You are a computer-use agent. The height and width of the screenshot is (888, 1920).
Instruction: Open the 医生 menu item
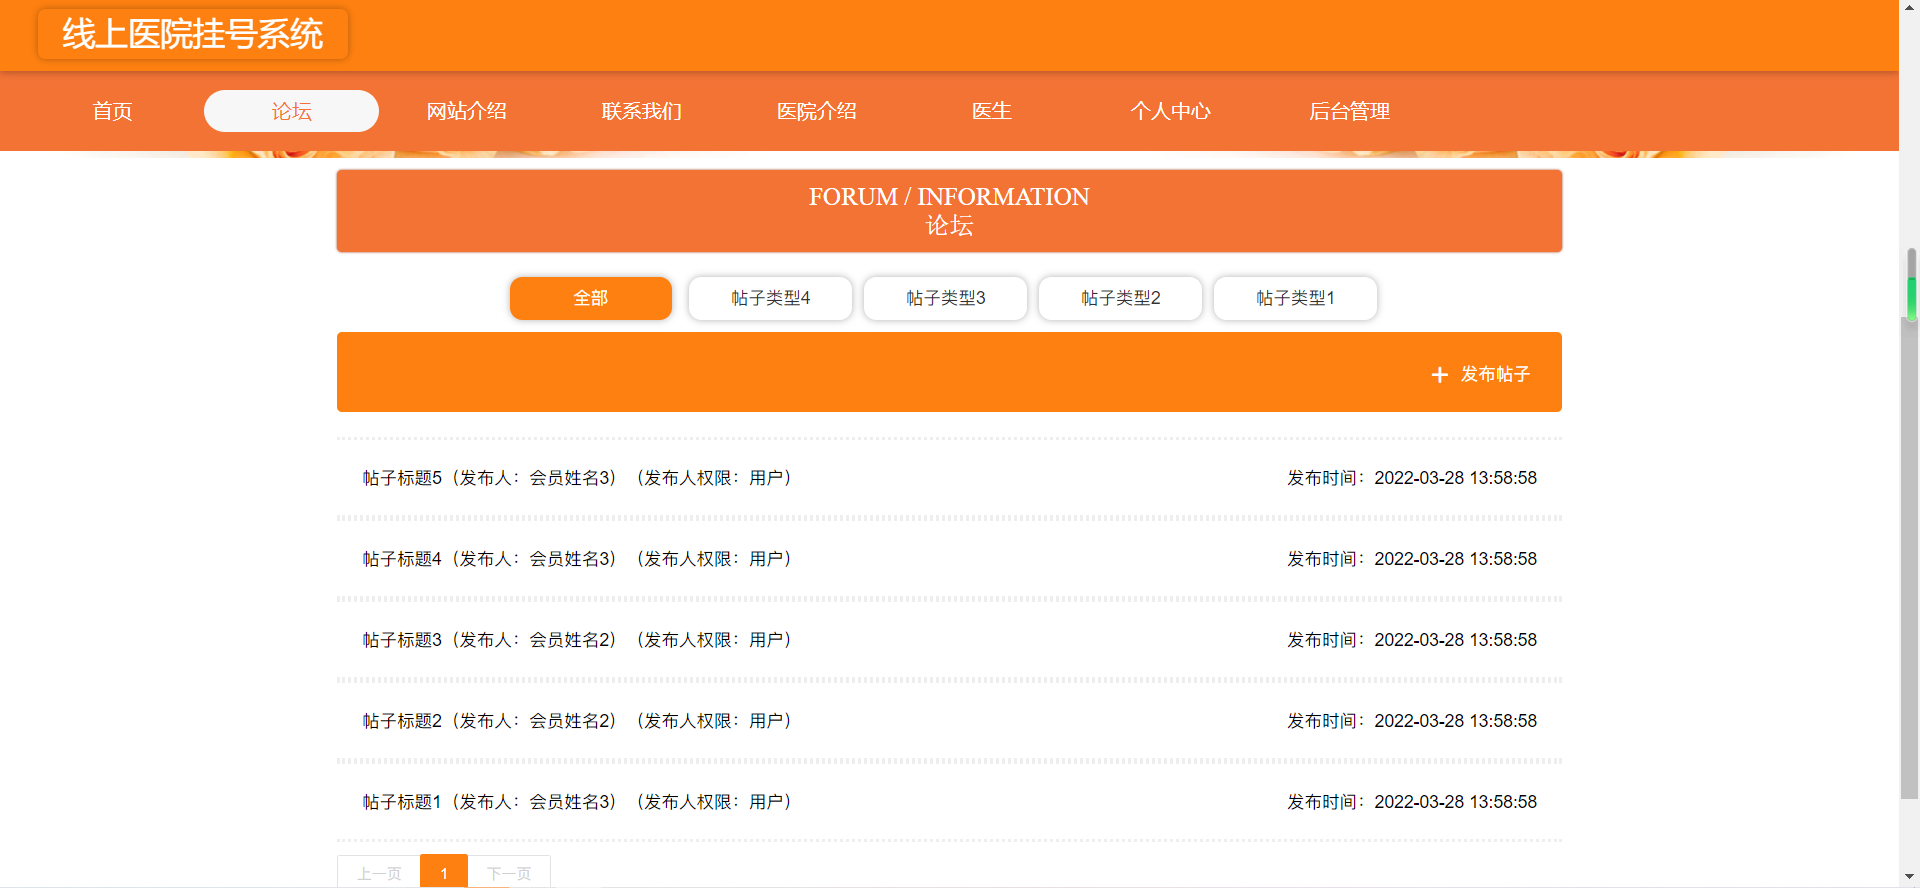(x=992, y=111)
